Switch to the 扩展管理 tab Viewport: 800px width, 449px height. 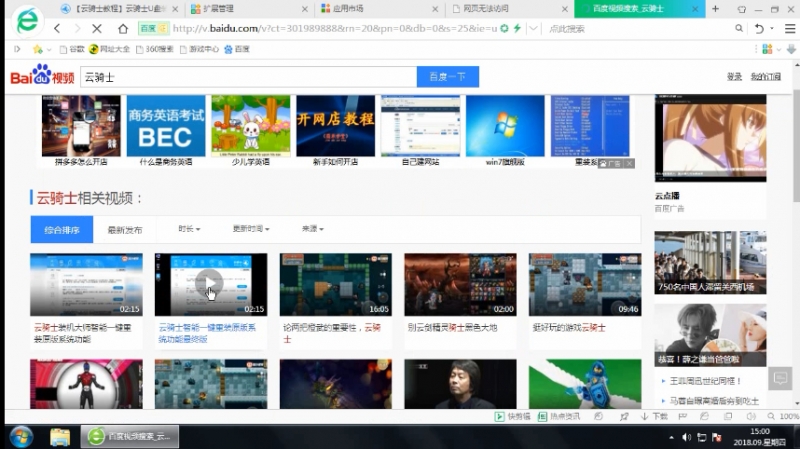point(248,9)
